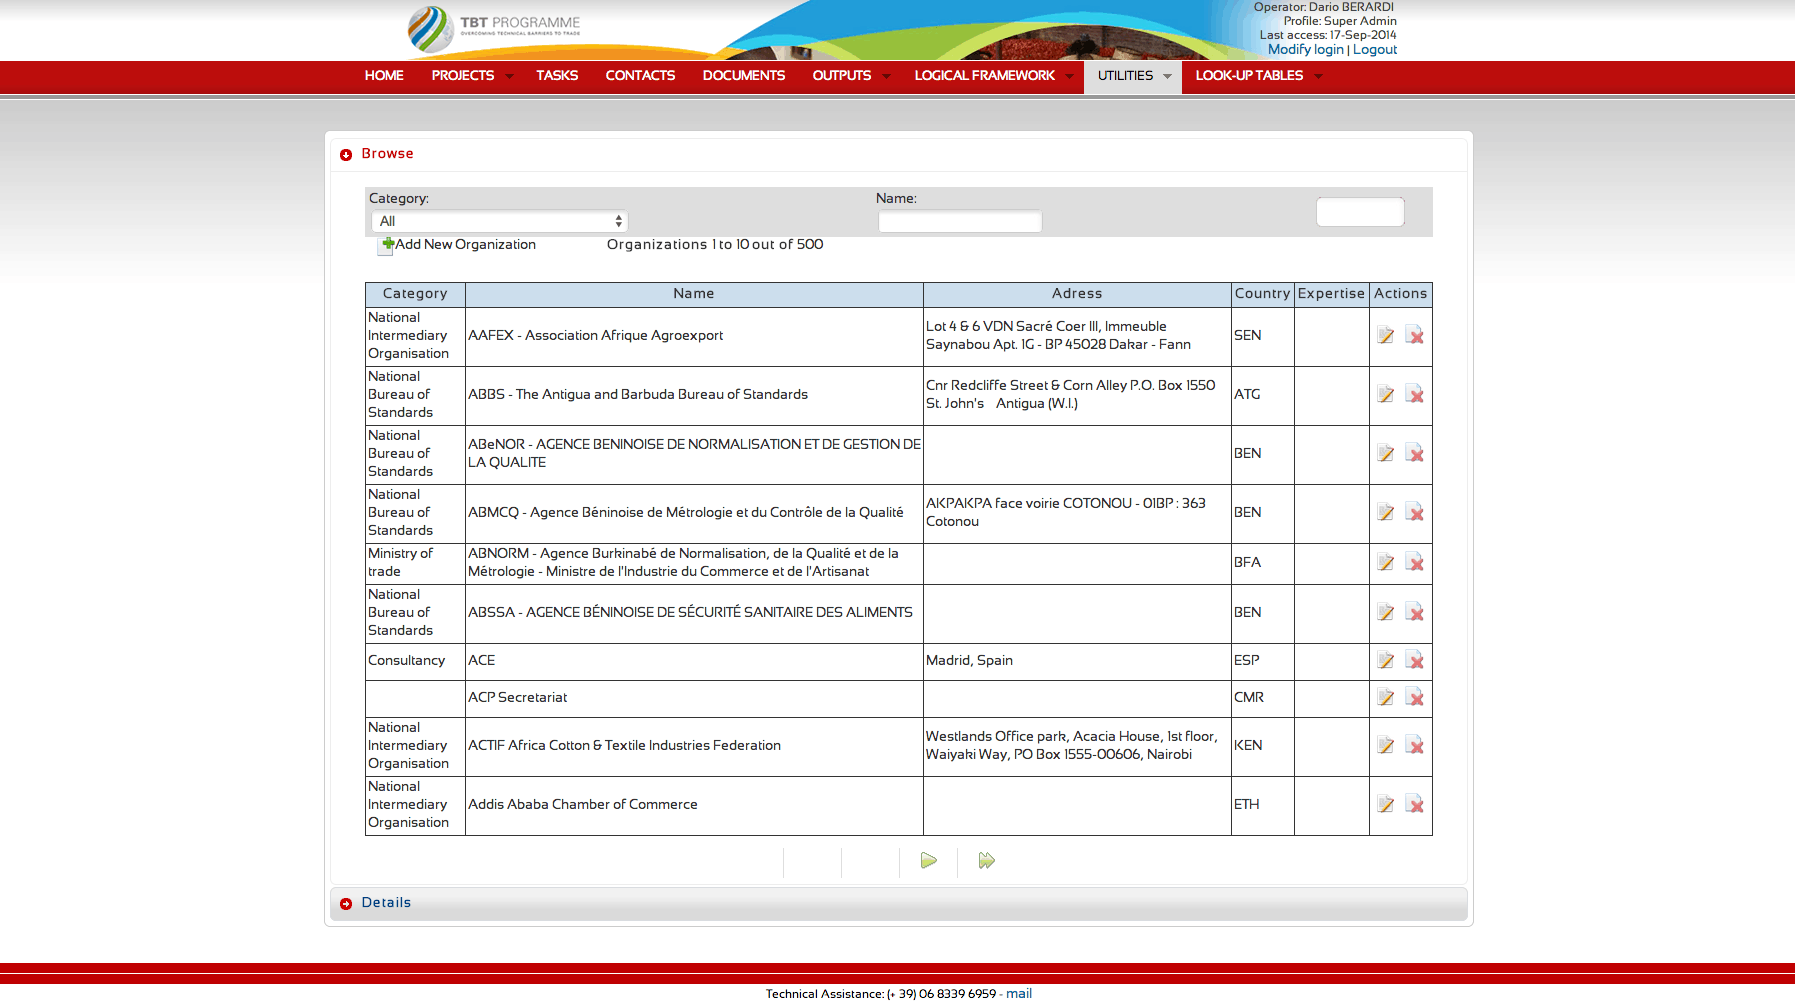Click the ESP country cell

(1262, 661)
